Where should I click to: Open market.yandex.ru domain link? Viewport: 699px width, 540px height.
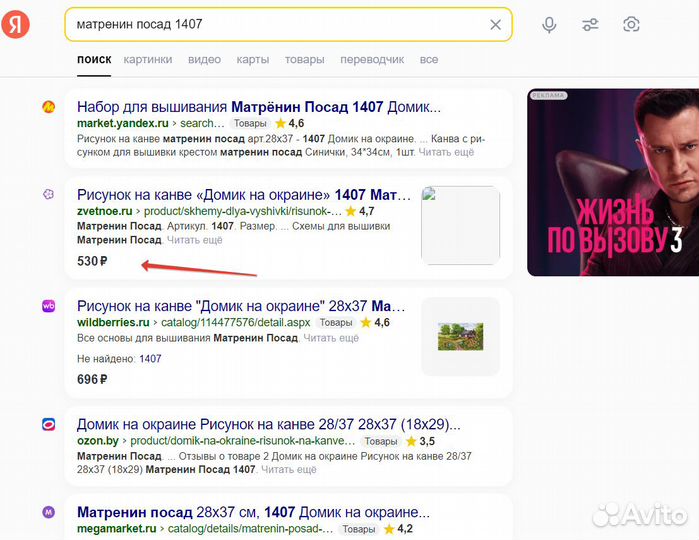coord(123,123)
